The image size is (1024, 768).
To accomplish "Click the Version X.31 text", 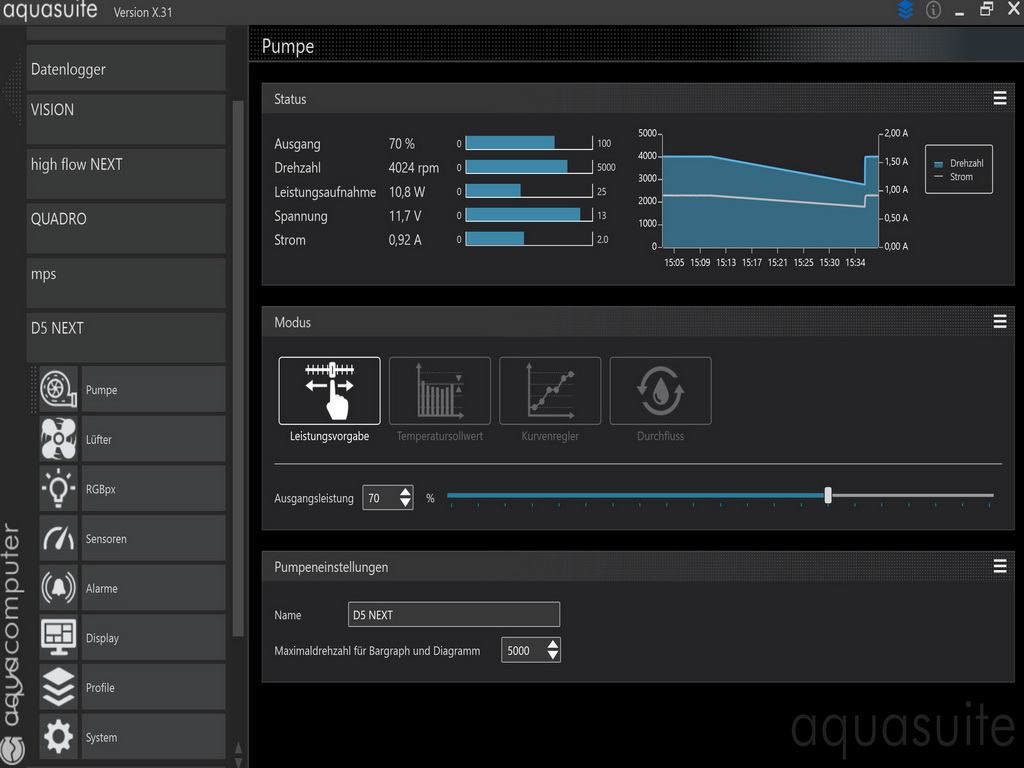I will click(143, 12).
